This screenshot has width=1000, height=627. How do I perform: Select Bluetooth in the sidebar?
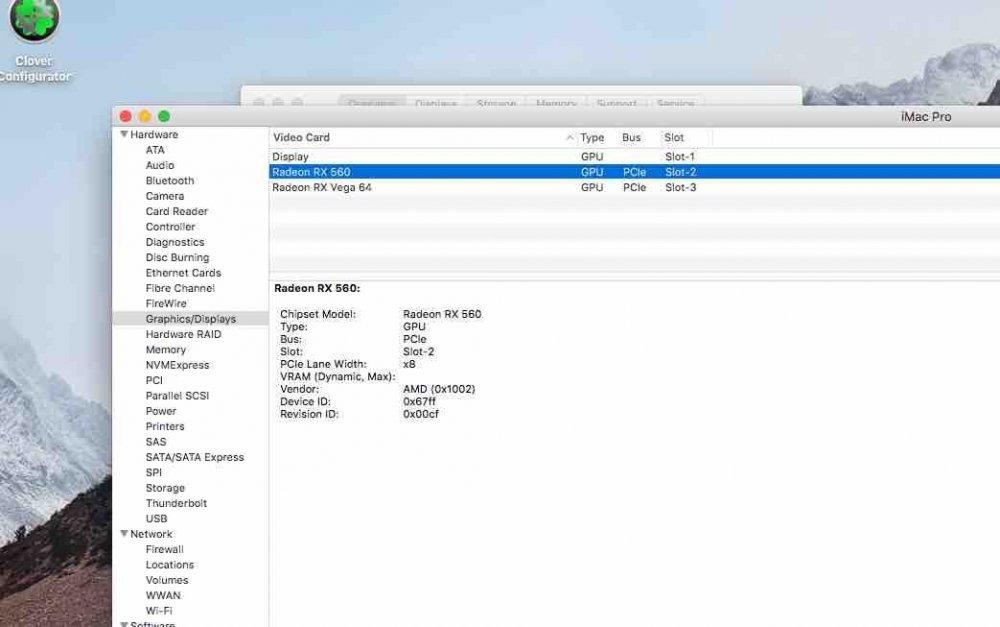(x=170, y=181)
